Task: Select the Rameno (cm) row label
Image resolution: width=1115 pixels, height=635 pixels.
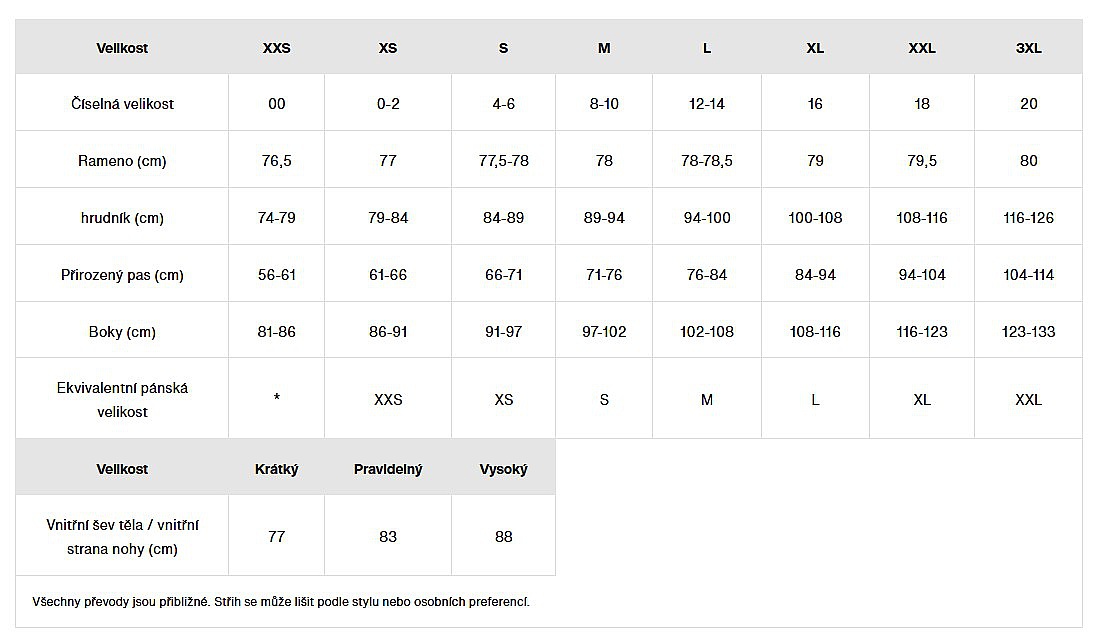Action: tap(122, 161)
